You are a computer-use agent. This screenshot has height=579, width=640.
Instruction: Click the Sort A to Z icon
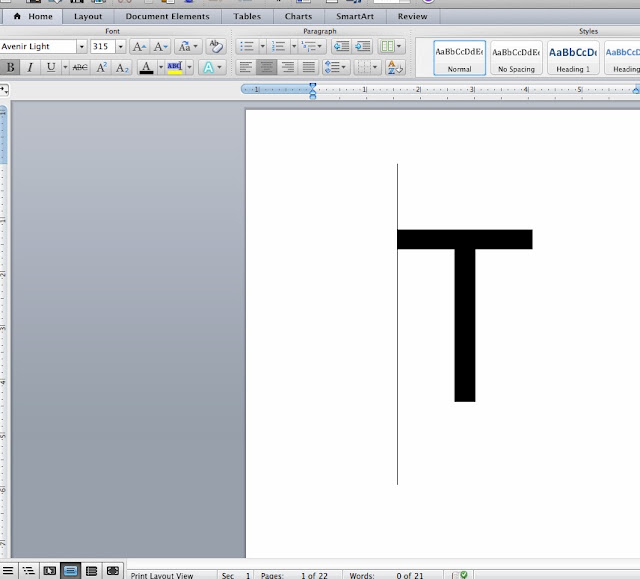[x=395, y=67]
